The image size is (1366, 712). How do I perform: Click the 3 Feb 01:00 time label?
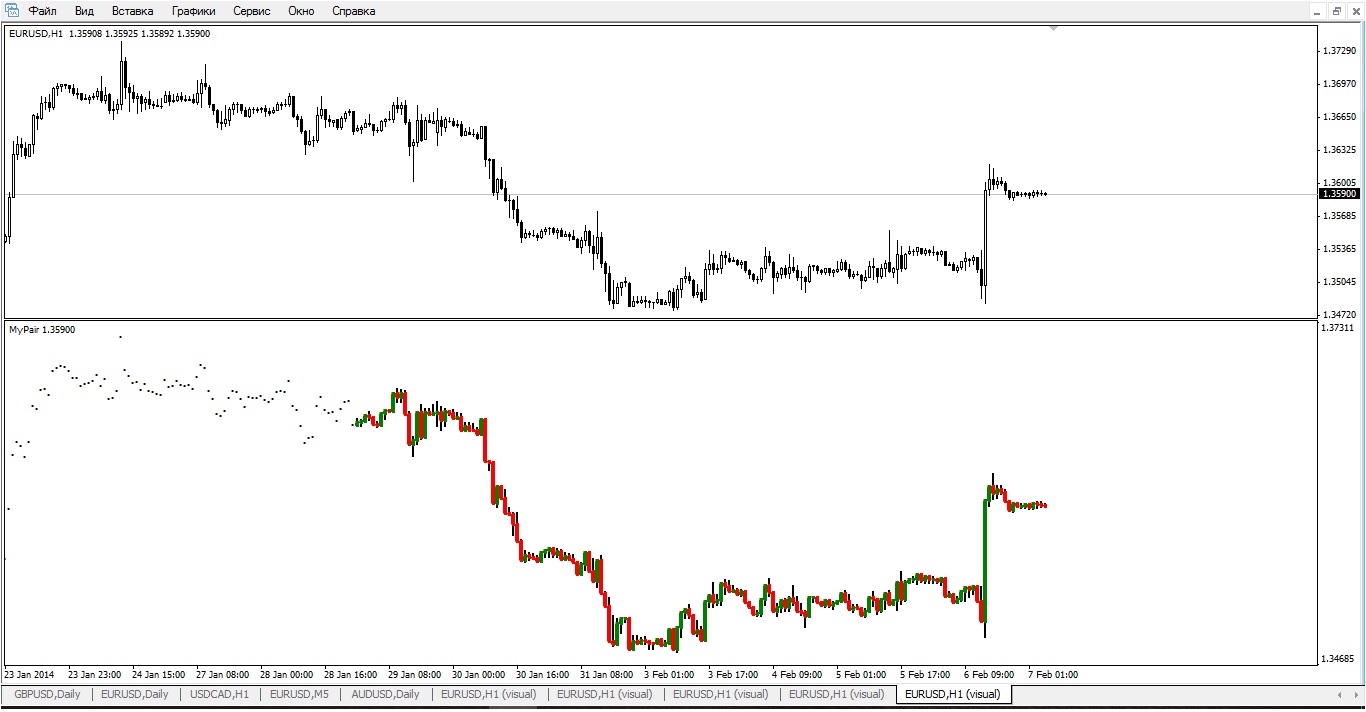[669, 675]
